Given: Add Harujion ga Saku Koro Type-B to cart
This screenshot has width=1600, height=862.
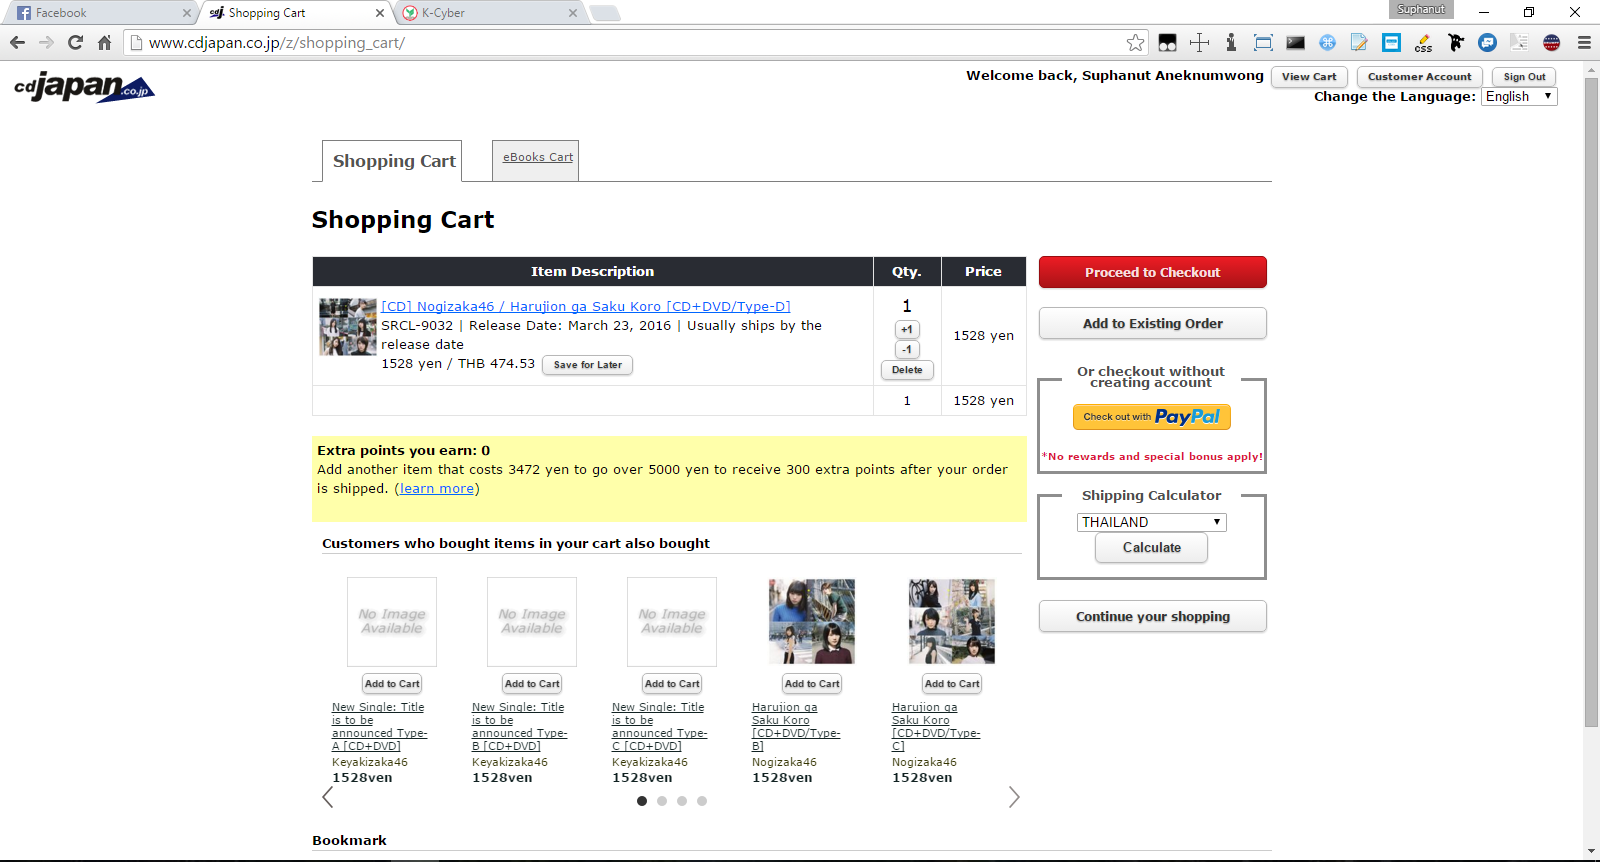Looking at the screenshot, I should tap(812, 684).
